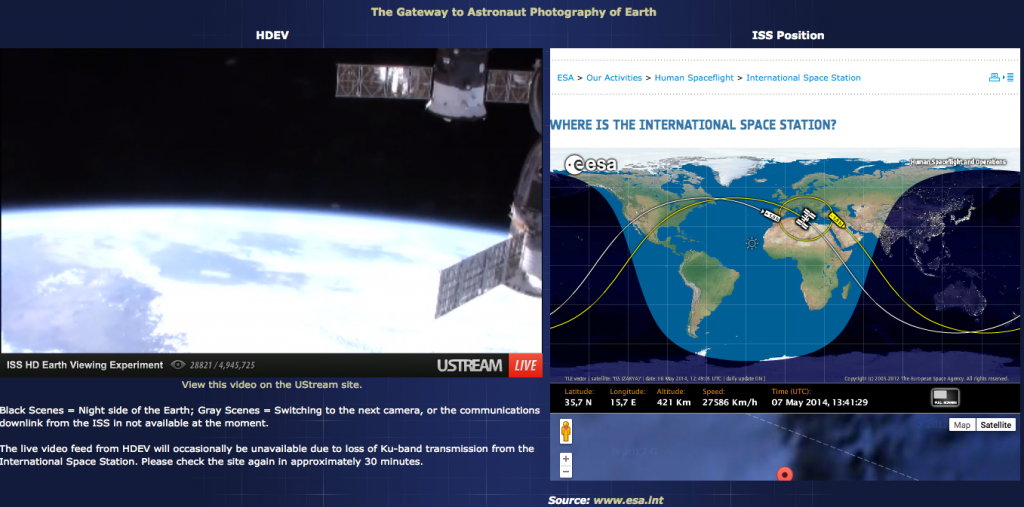Click the red ISS location marker
The height and width of the screenshot is (507, 1024).
(x=785, y=474)
